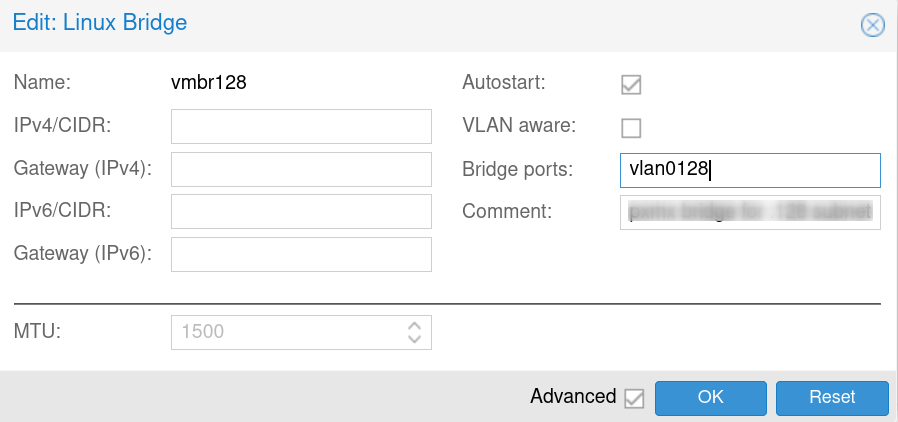Increase MTU with the up arrow
The width and height of the screenshot is (898, 422).
[x=414, y=325]
